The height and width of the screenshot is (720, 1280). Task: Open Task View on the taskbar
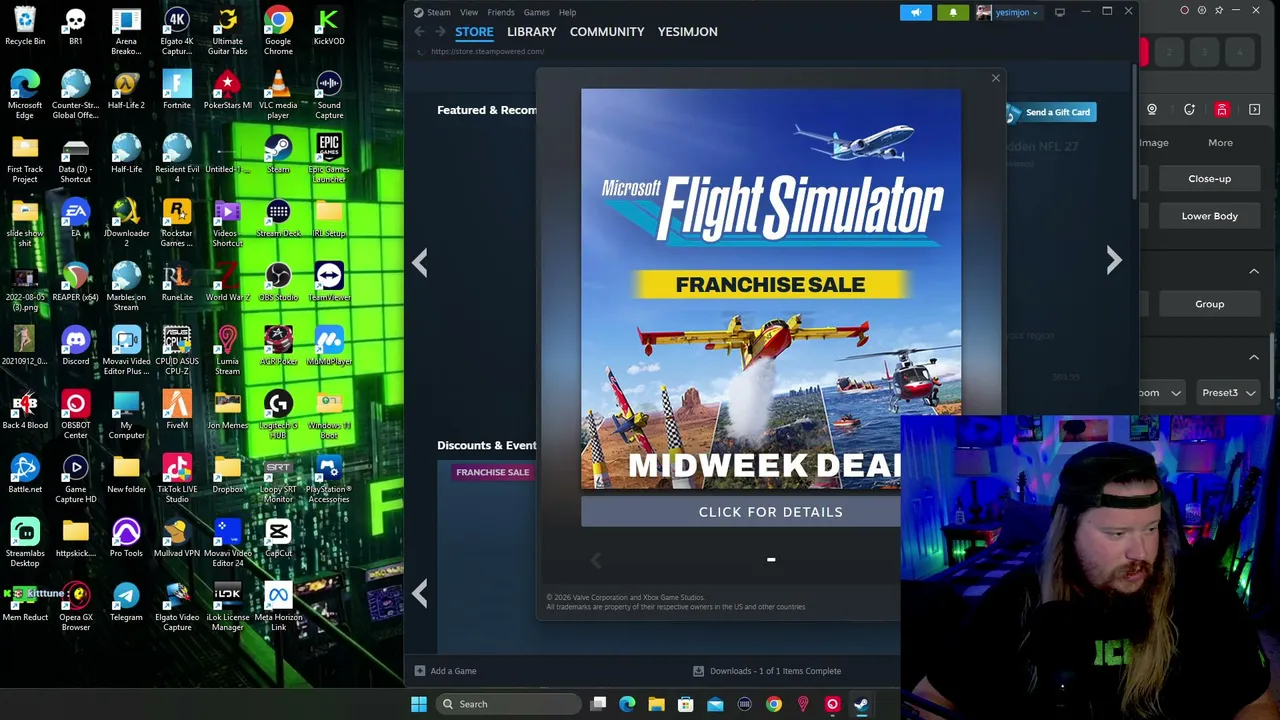click(x=598, y=704)
